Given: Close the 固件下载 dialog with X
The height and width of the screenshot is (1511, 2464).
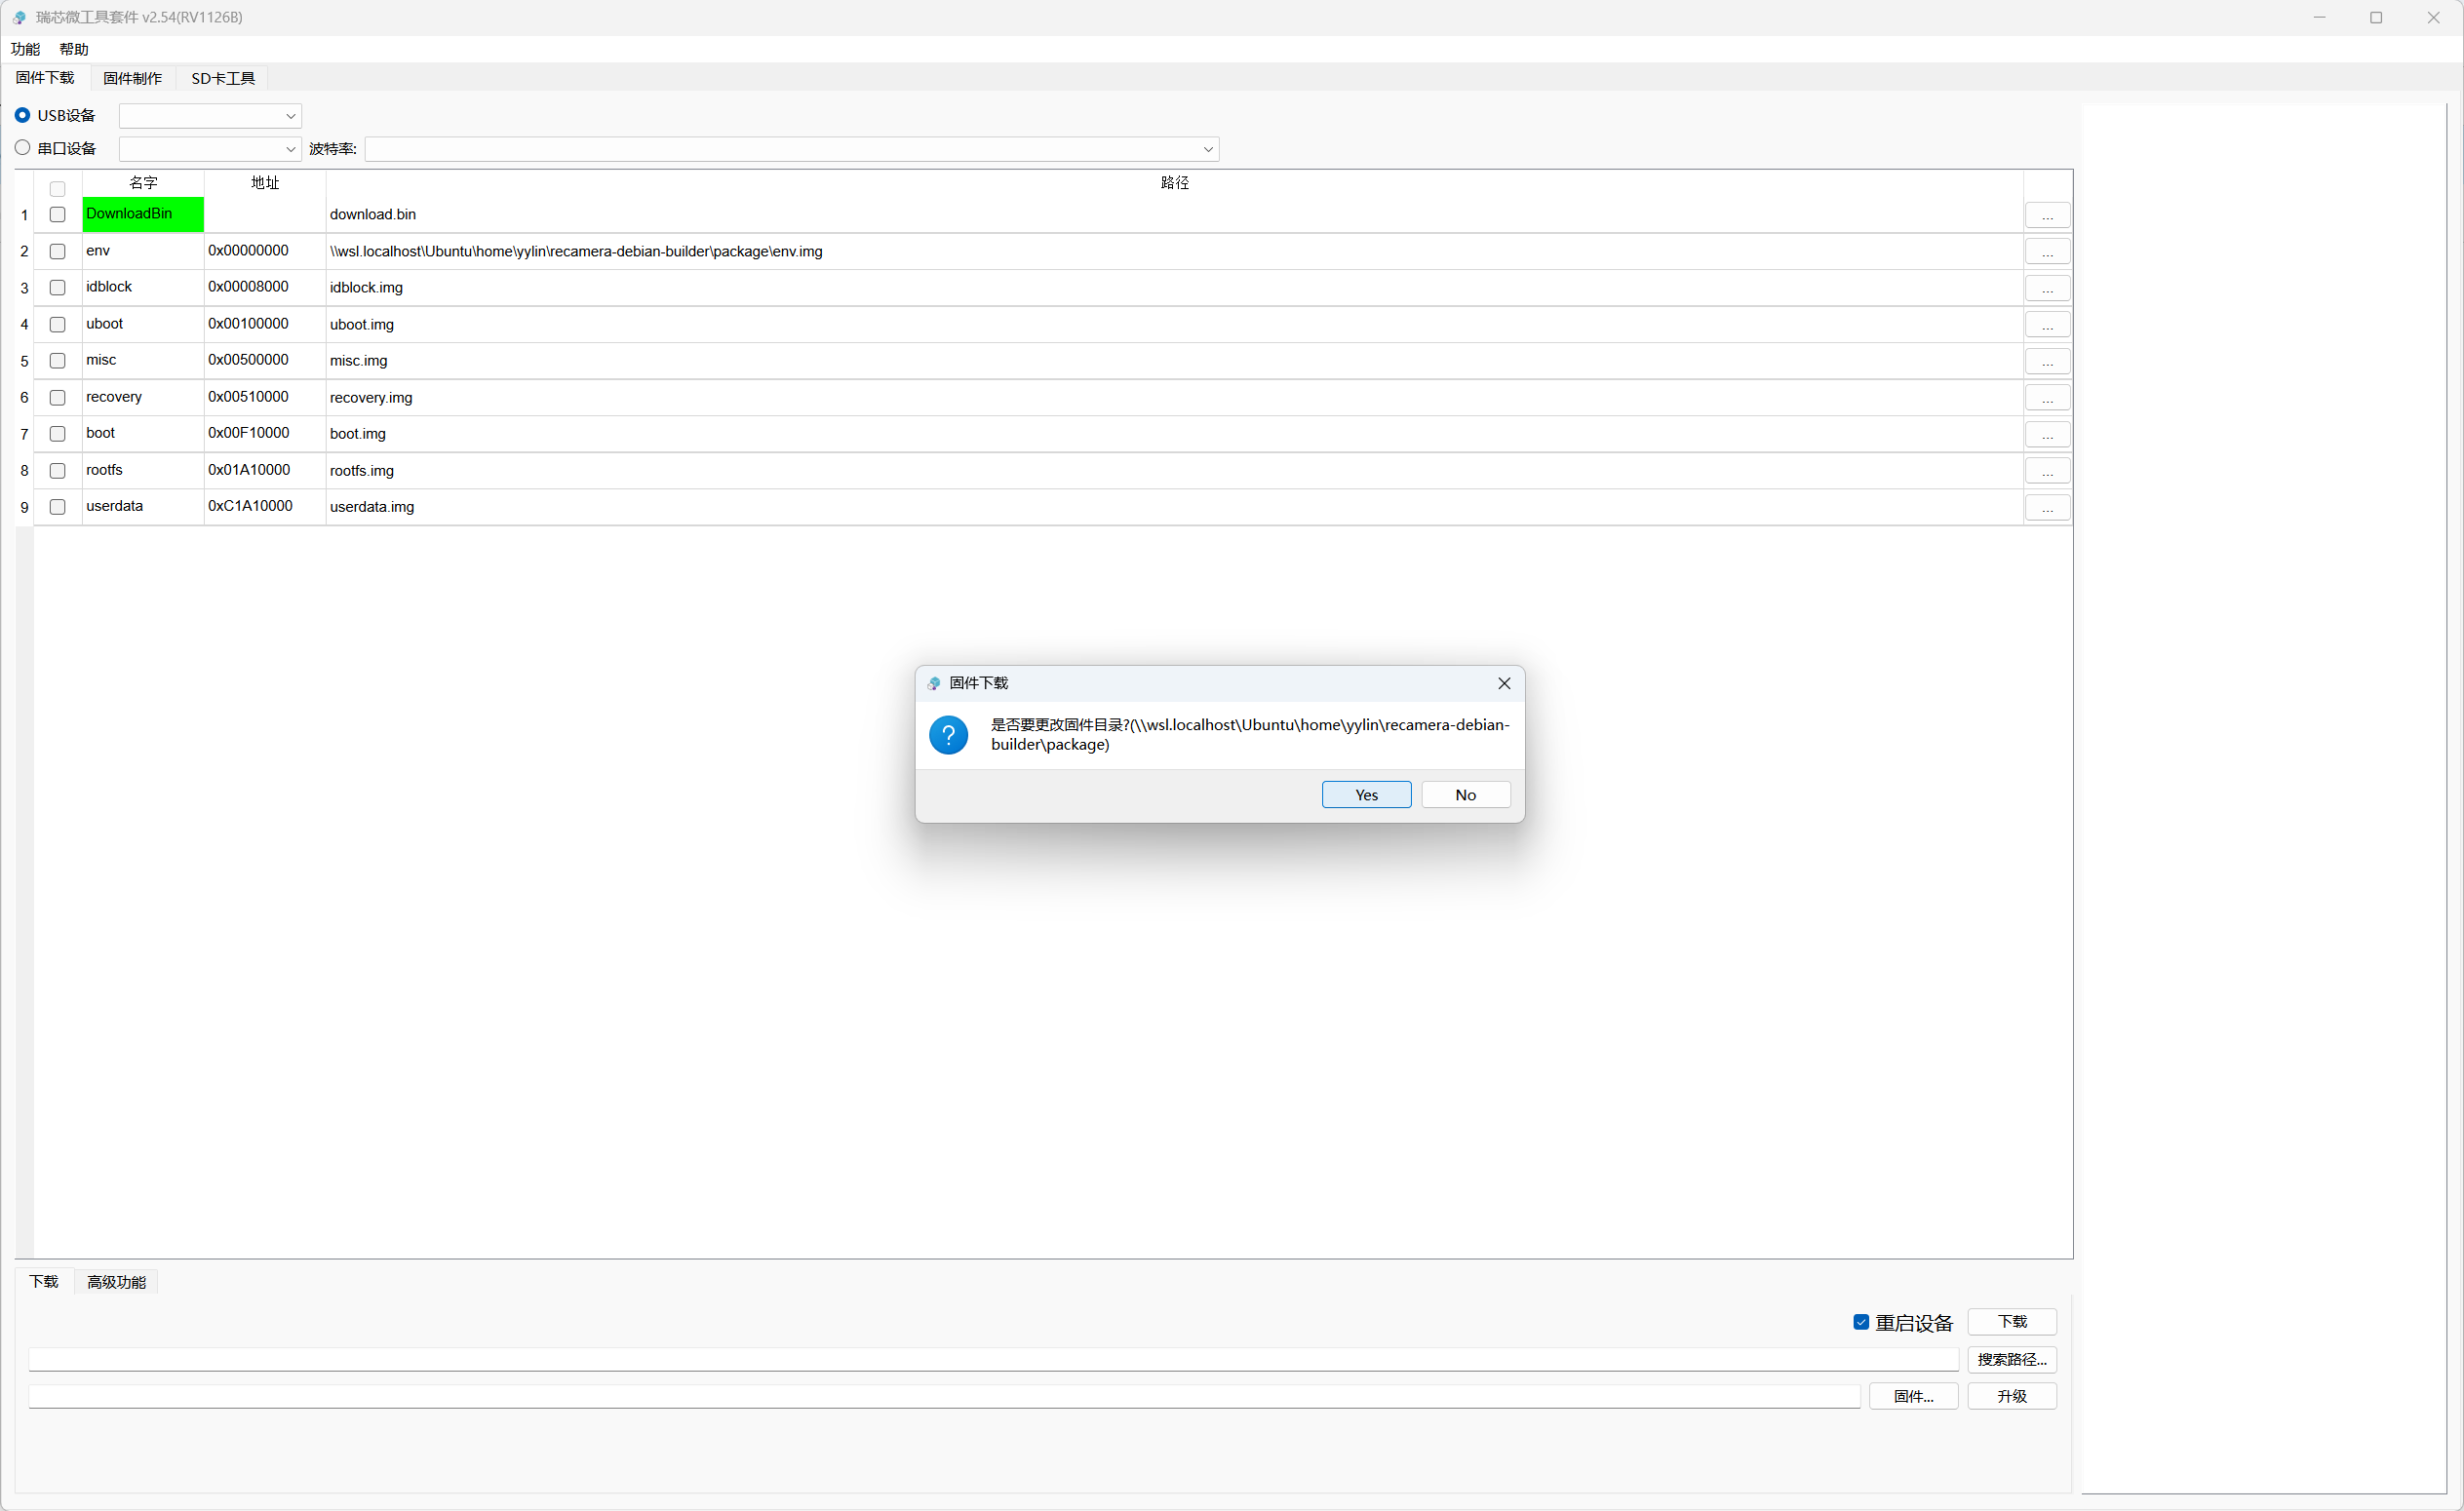Looking at the screenshot, I should 1504,683.
